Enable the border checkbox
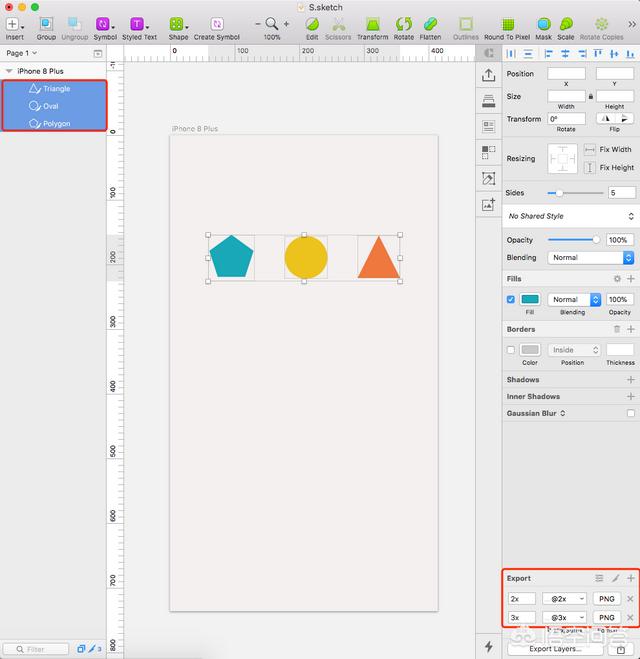640x659 pixels. tap(511, 350)
